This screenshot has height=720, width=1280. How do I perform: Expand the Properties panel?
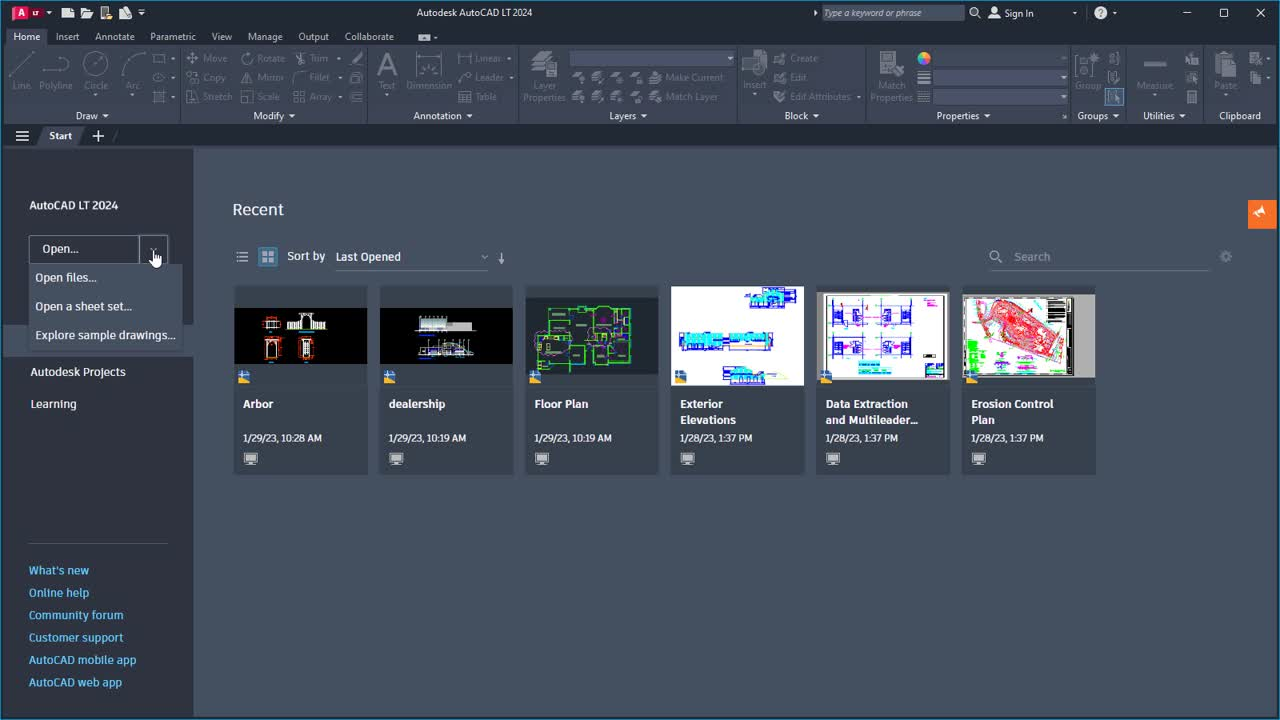pos(963,116)
